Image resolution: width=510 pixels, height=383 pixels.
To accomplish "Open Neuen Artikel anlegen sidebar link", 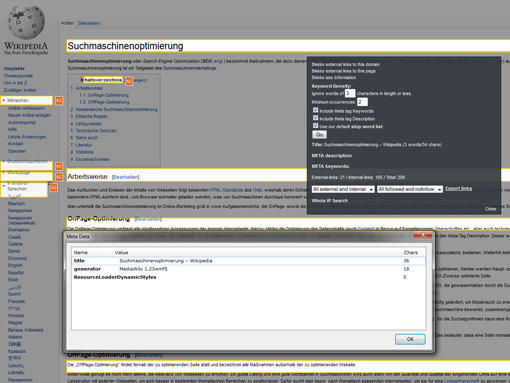I will 30,115.
